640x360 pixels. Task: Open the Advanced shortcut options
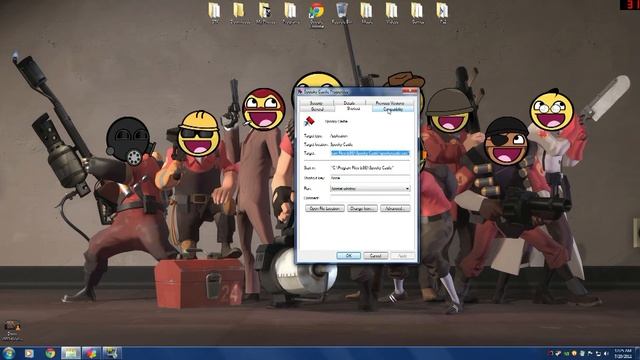(x=395, y=209)
